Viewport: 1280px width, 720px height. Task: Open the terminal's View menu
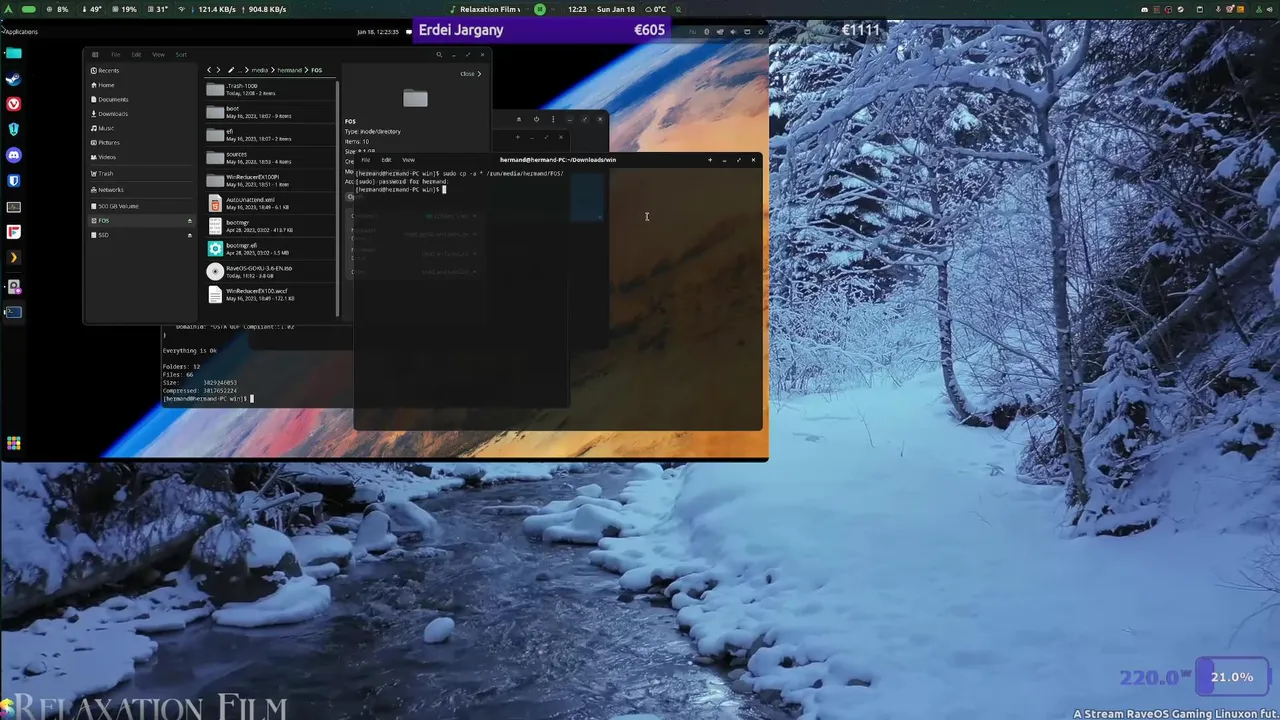(x=408, y=160)
